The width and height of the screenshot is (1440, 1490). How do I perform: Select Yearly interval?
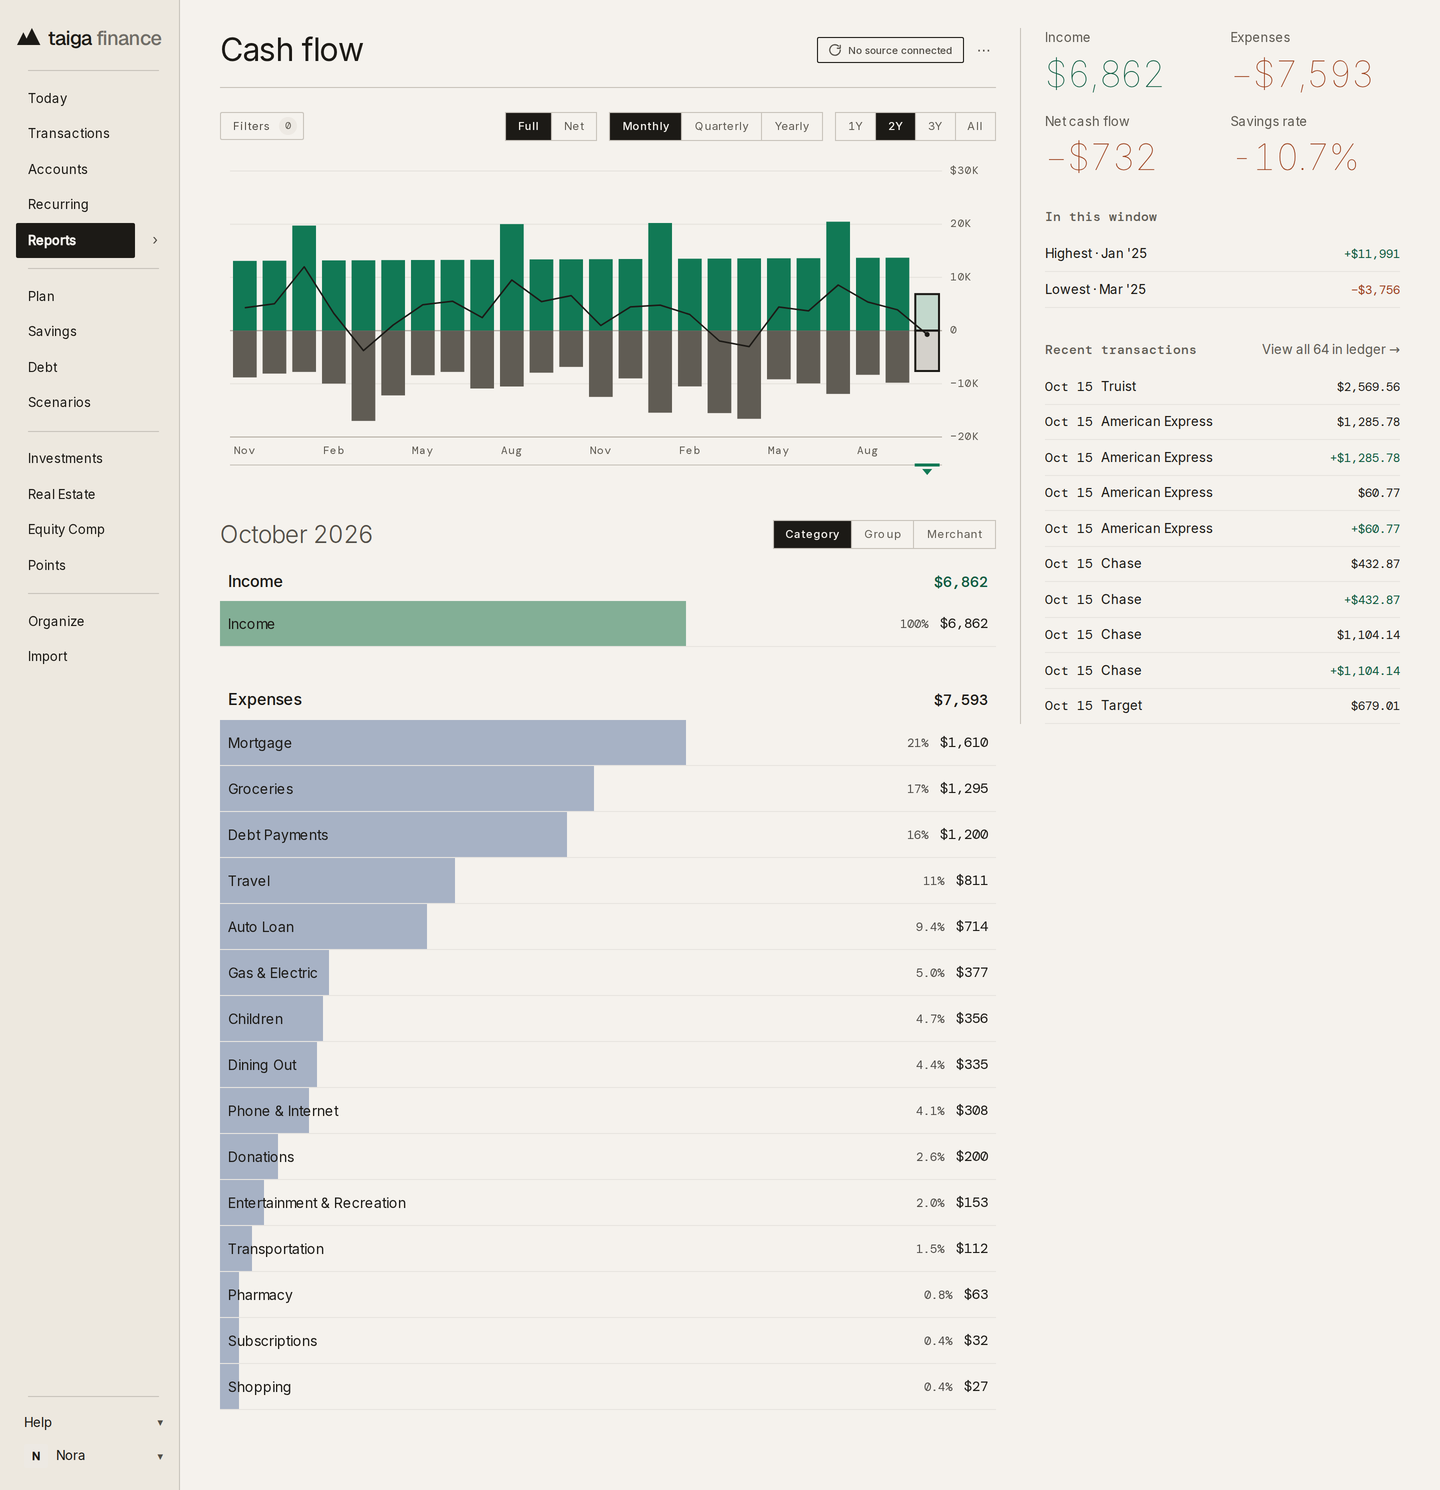tap(792, 126)
